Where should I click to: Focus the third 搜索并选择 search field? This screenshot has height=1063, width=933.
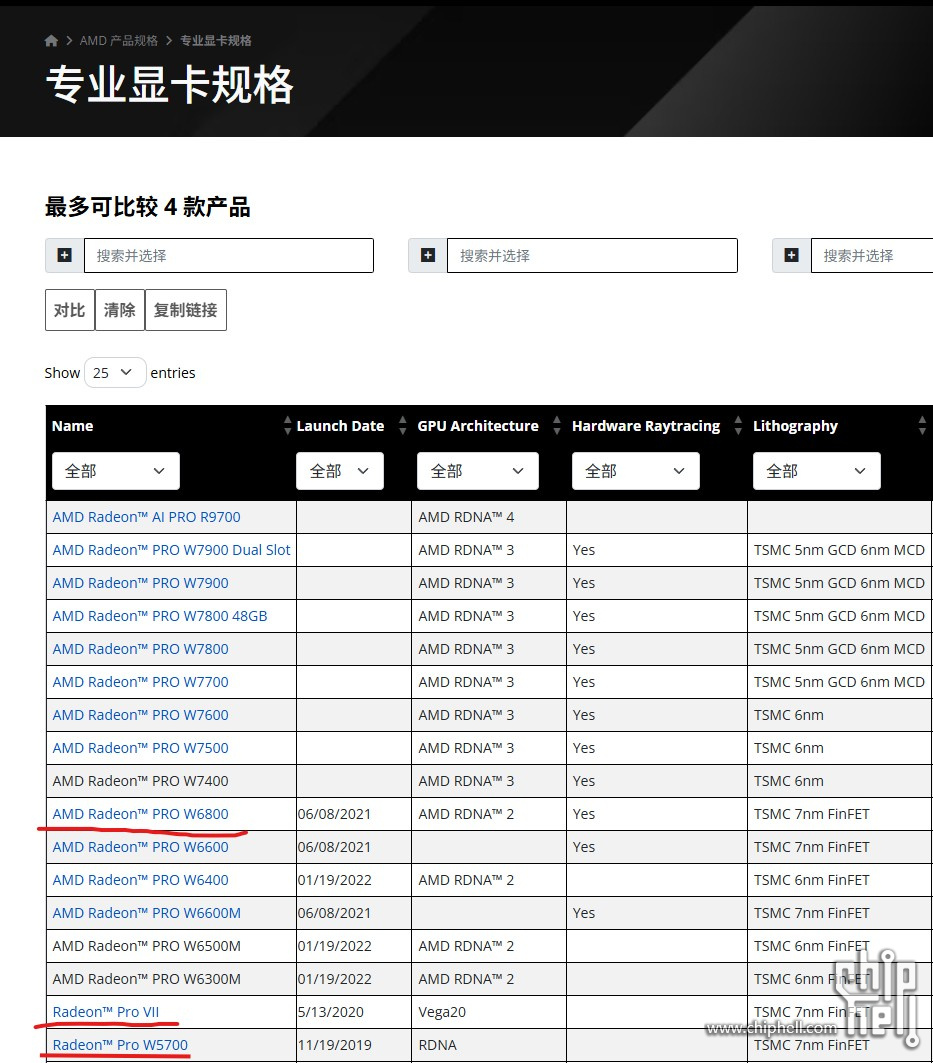click(872, 256)
